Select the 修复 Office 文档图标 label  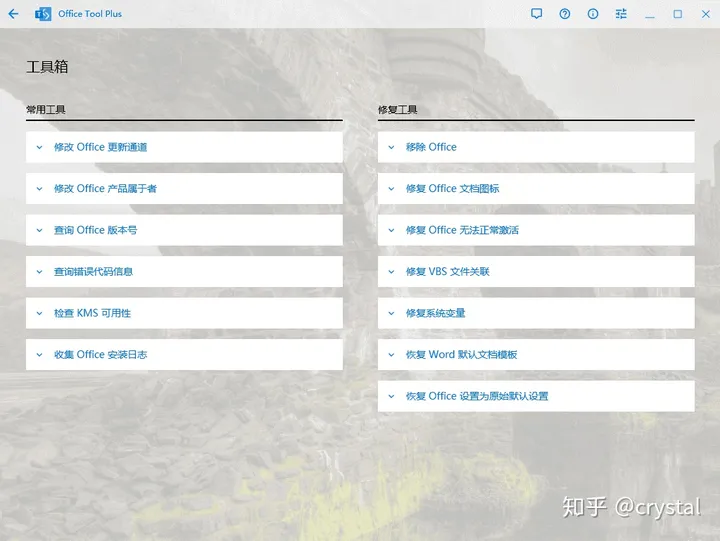[452, 188]
